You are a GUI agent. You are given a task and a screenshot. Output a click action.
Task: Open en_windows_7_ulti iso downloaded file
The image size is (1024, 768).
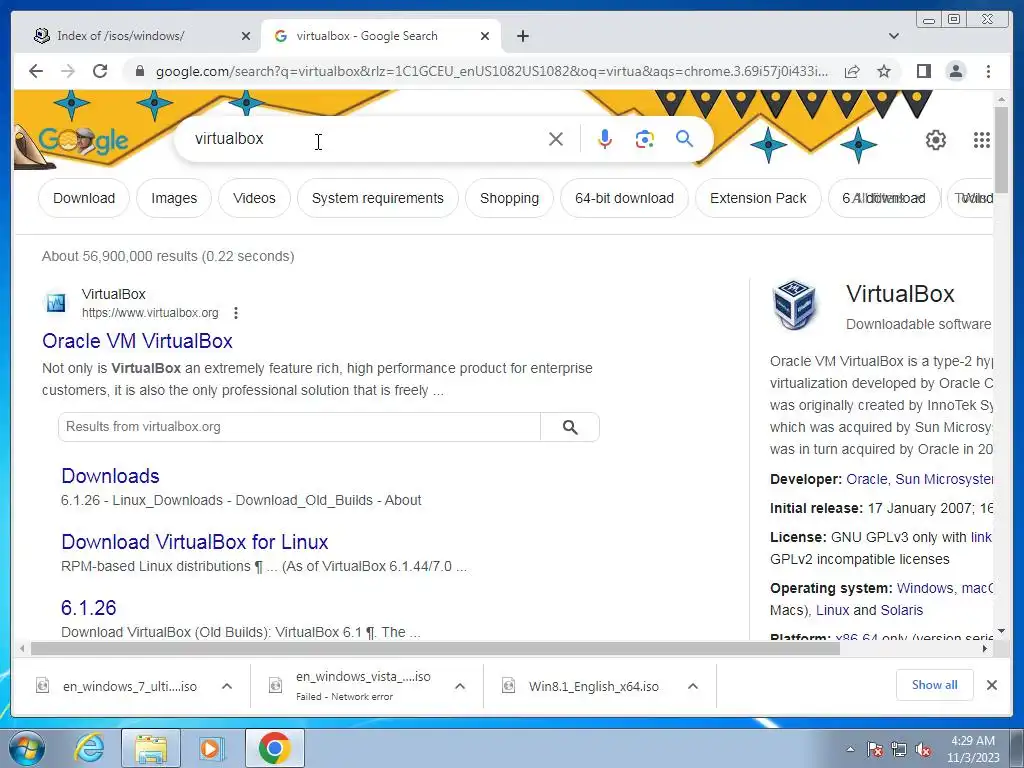pos(129,686)
